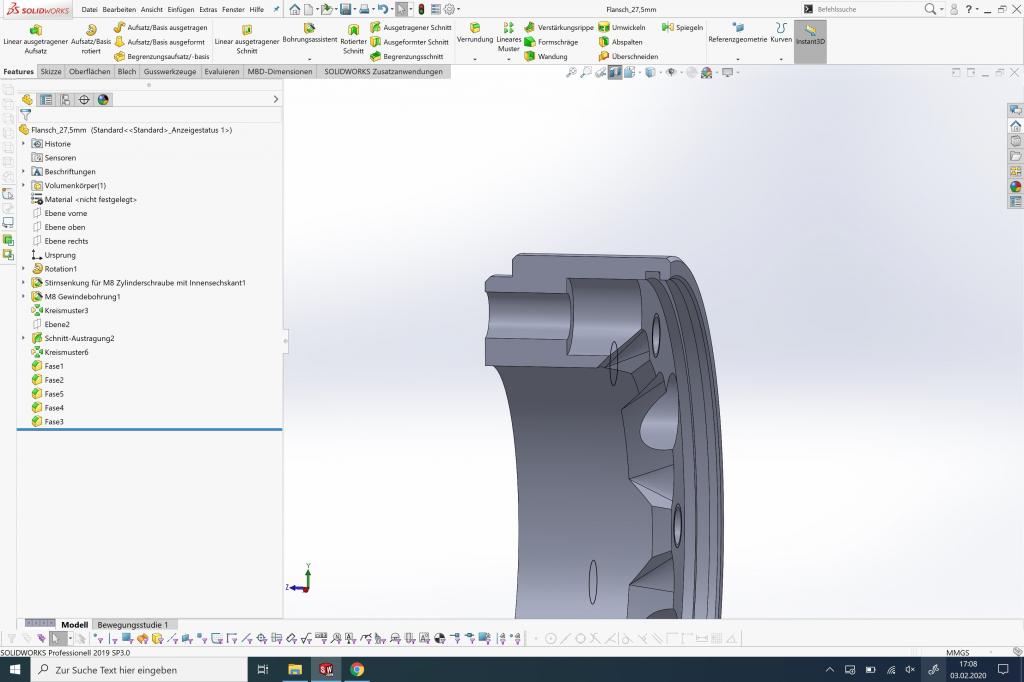The width and height of the screenshot is (1024, 682).
Task: Open the ConfigurationManager tab icon
Action: tap(65, 100)
